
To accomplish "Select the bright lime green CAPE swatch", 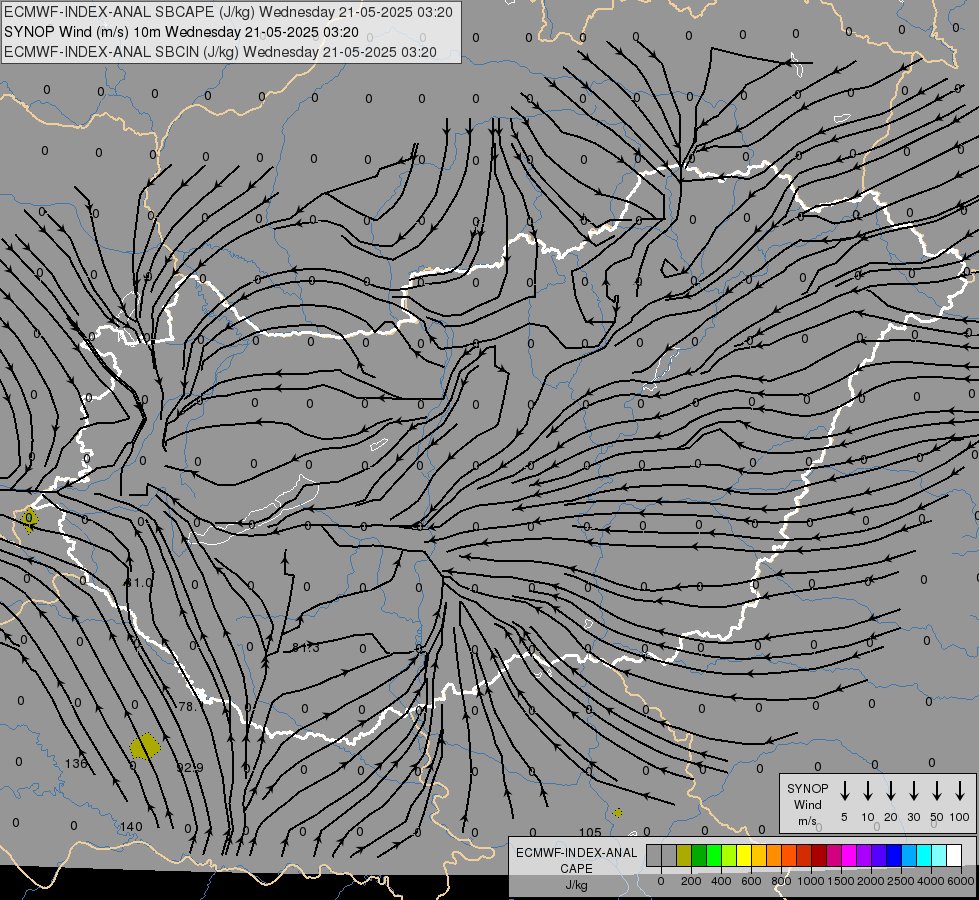I will click(x=714, y=855).
